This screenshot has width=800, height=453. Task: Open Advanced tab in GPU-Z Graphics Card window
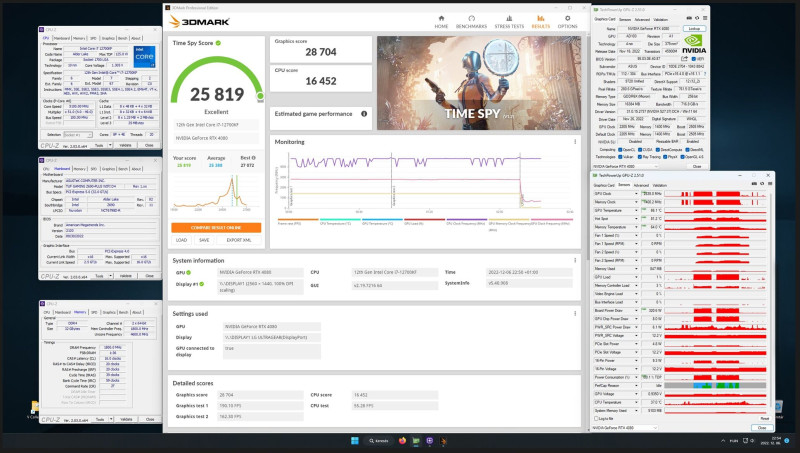tap(642, 19)
